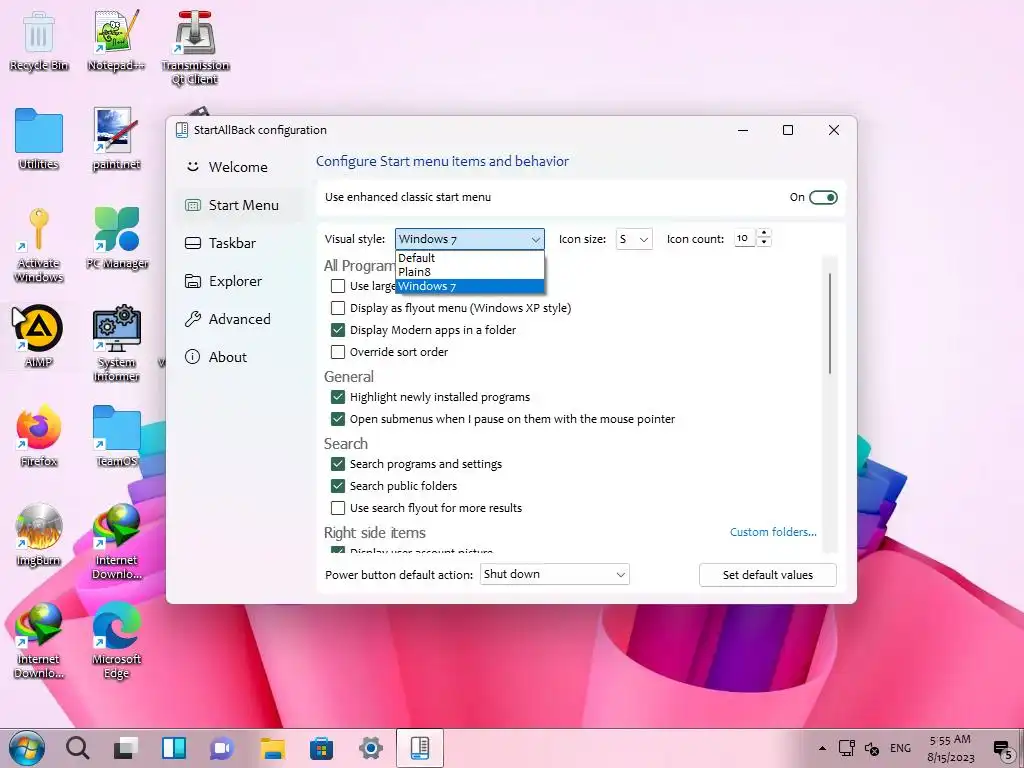The height and width of the screenshot is (768, 1024).
Task: Switch to the Start Menu section
Action: (238, 205)
